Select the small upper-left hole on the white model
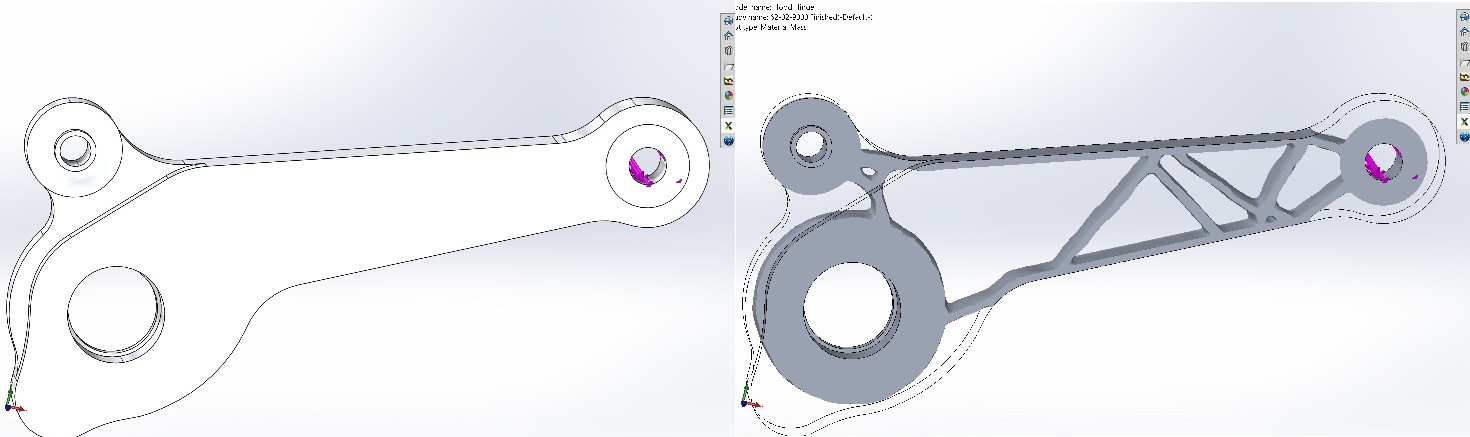 coord(73,149)
